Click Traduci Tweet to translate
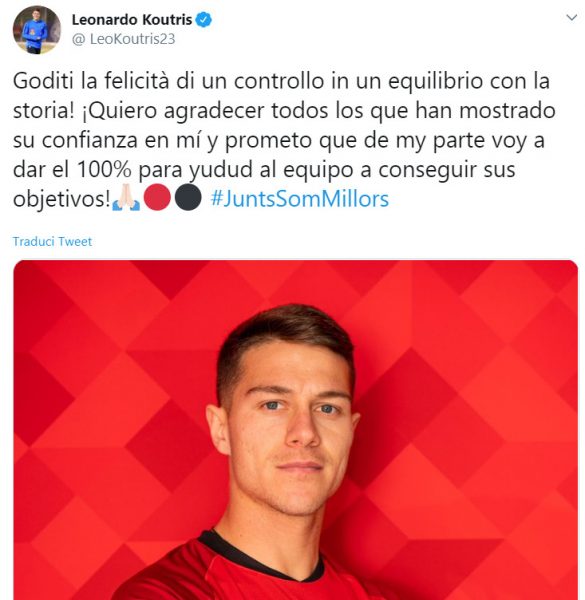 tap(52, 241)
